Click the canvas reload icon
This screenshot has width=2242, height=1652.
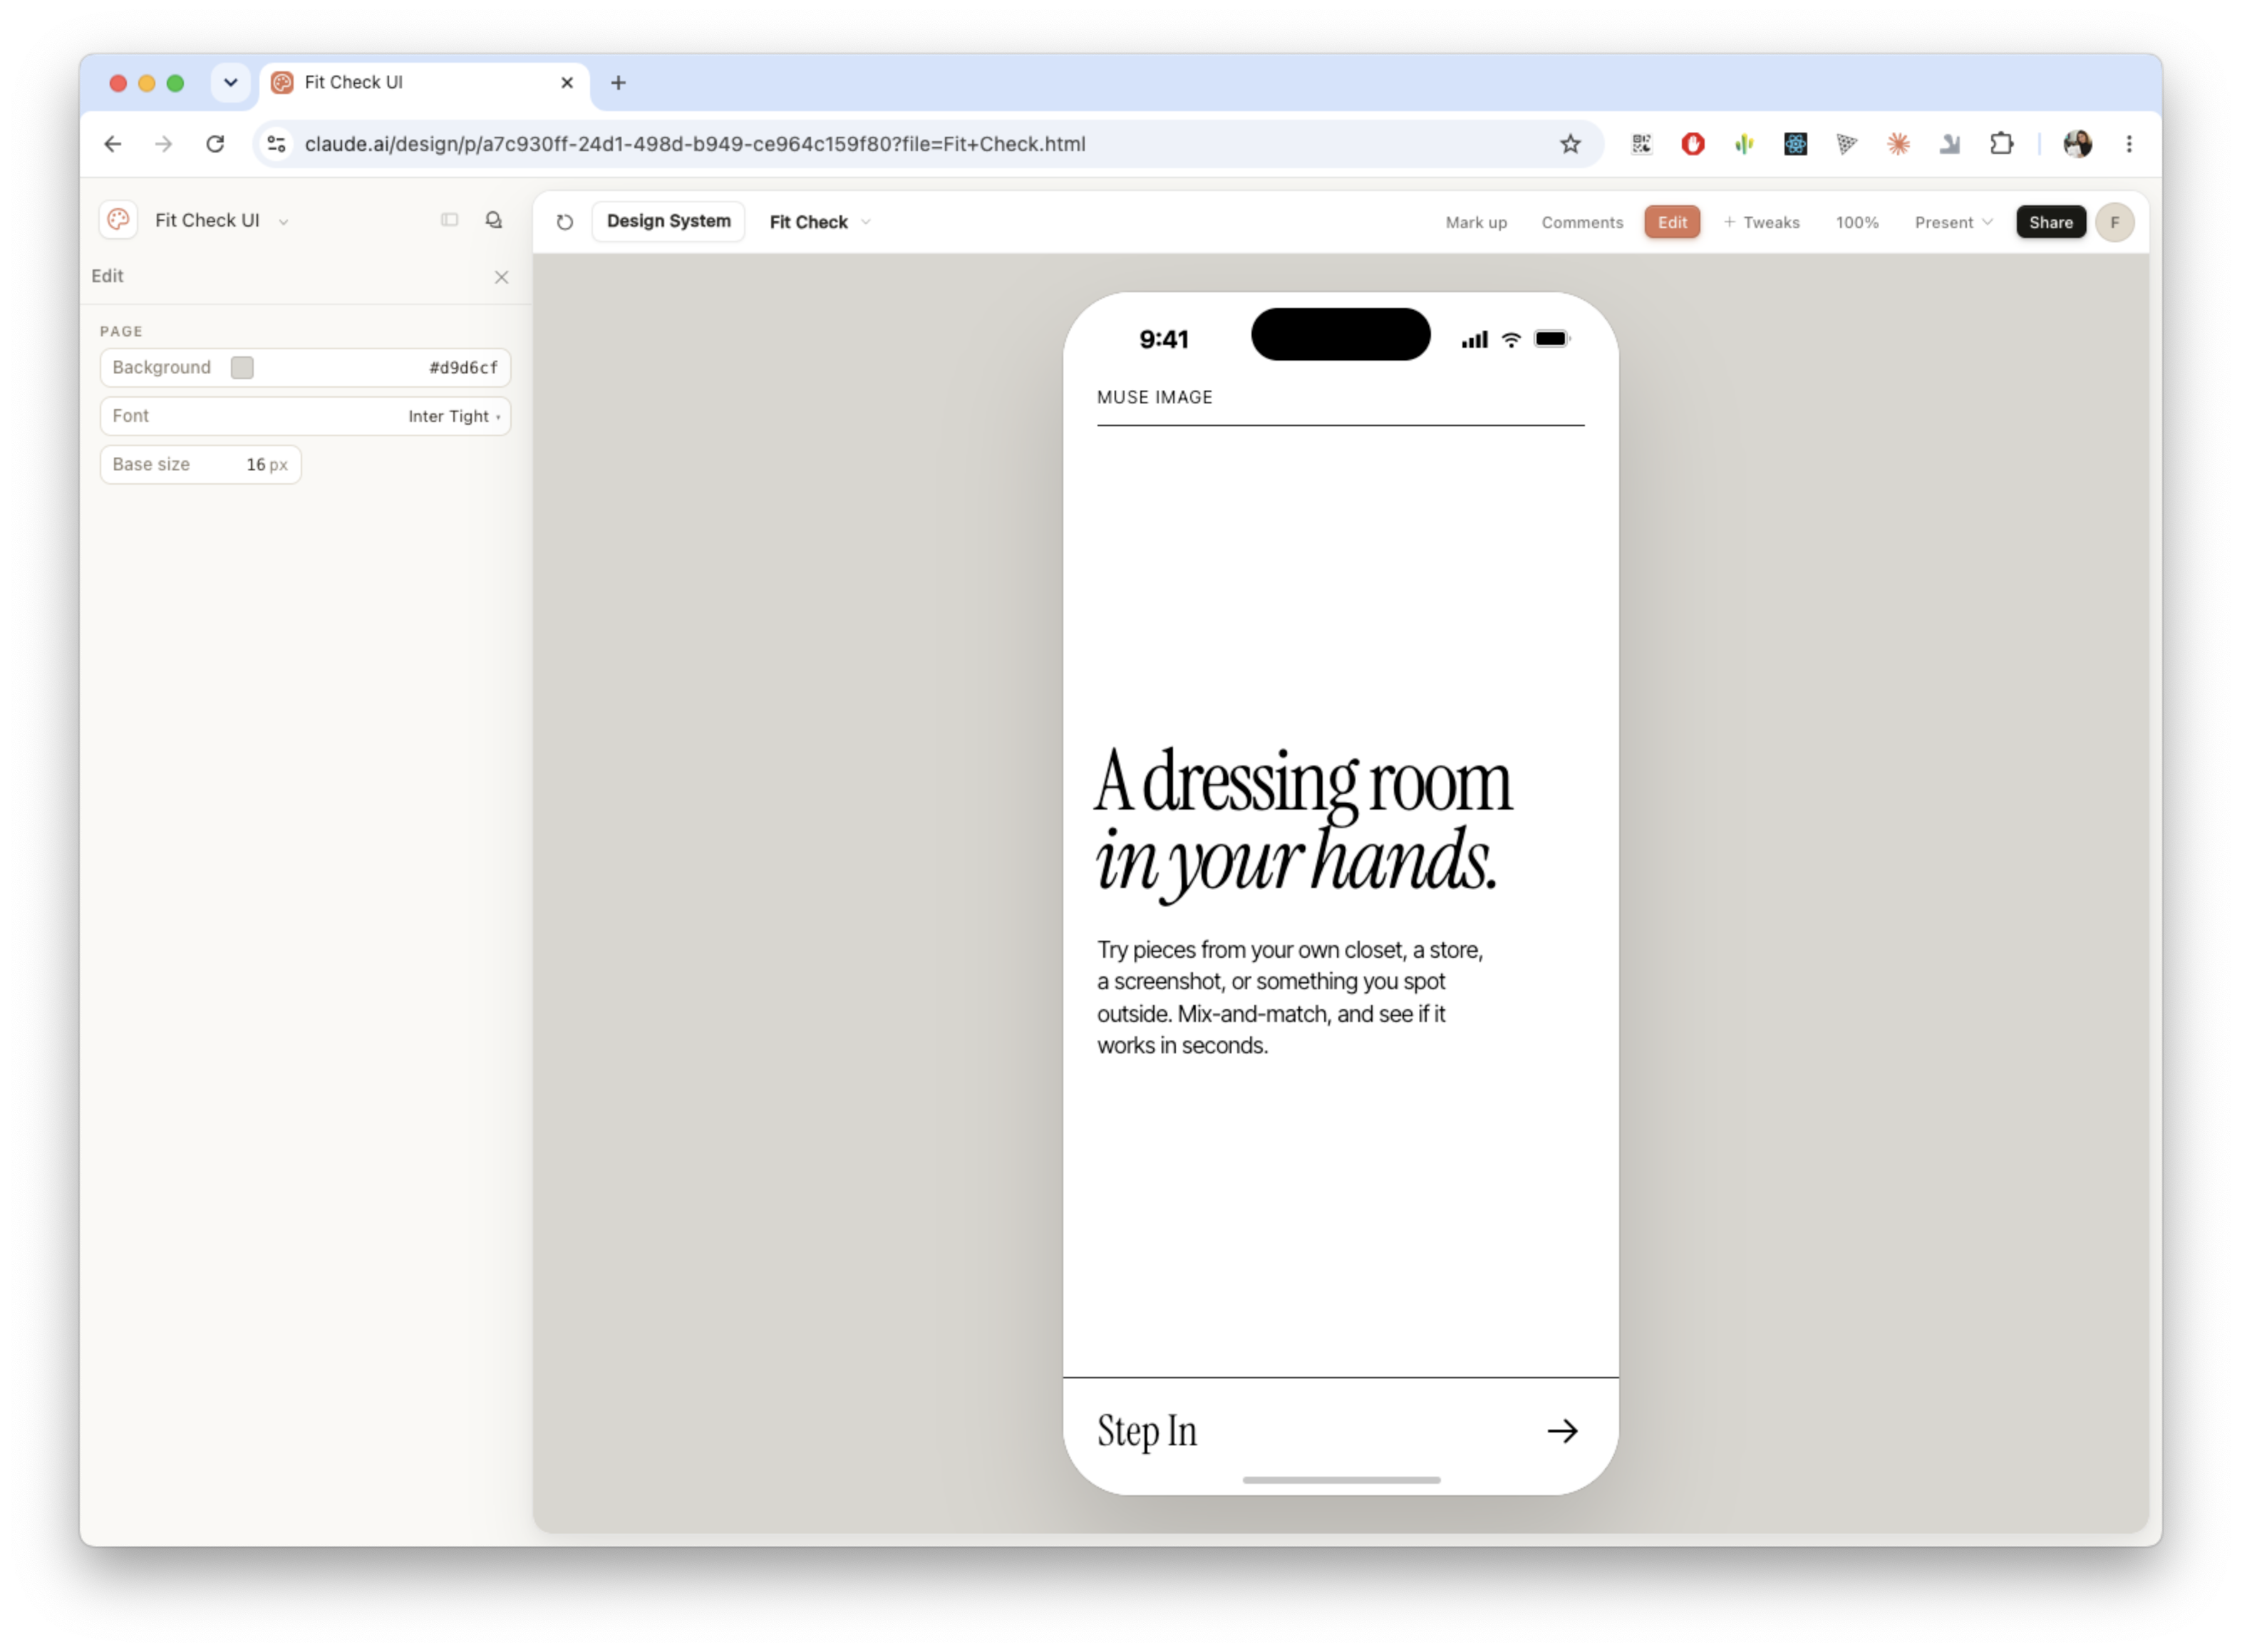tap(565, 222)
